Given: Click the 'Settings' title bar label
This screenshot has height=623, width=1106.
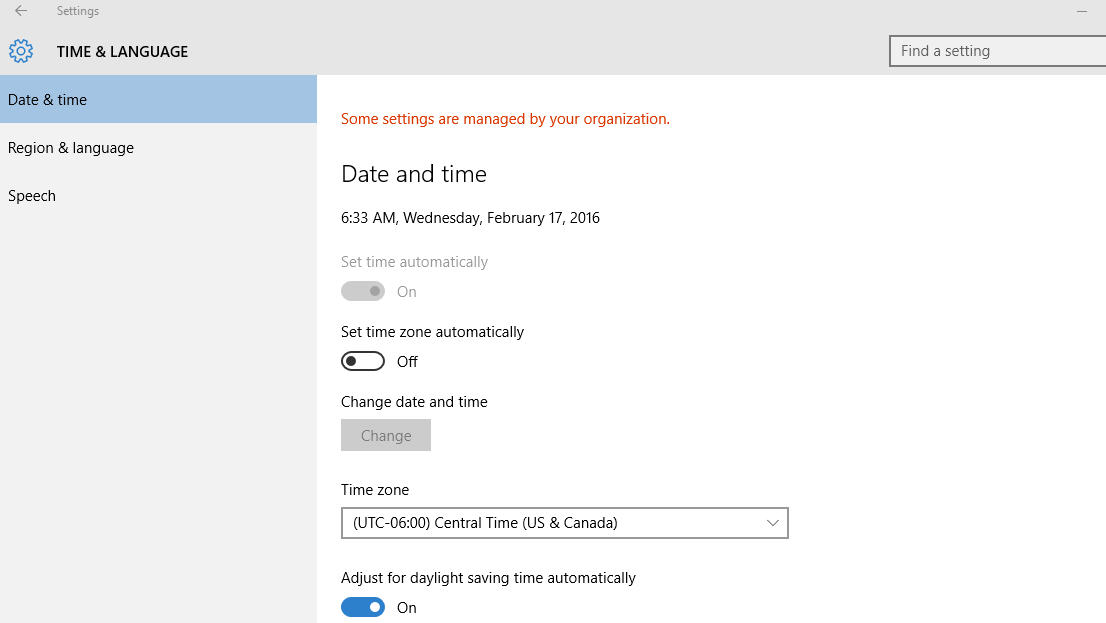Looking at the screenshot, I should pyautogui.click(x=78, y=11).
